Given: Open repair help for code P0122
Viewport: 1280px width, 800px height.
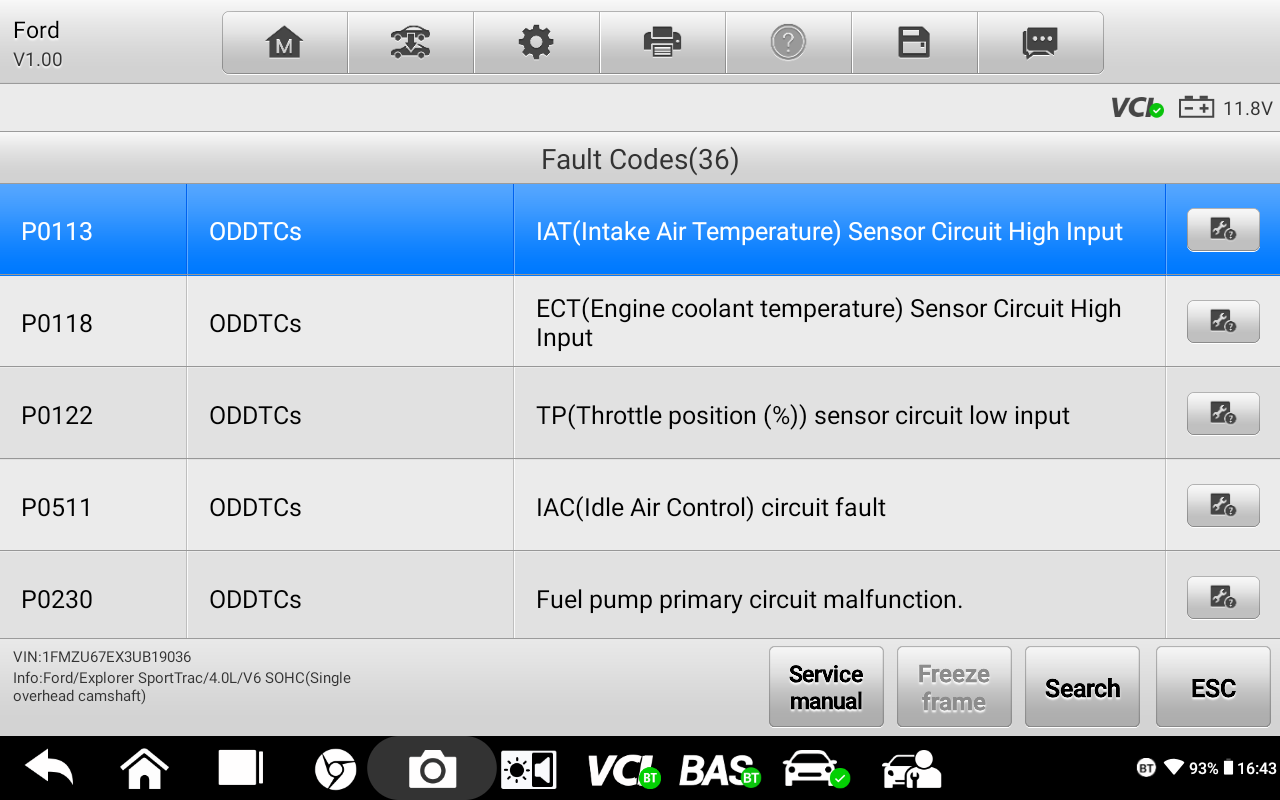Looking at the screenshot, I should [x=1222, y=414].
